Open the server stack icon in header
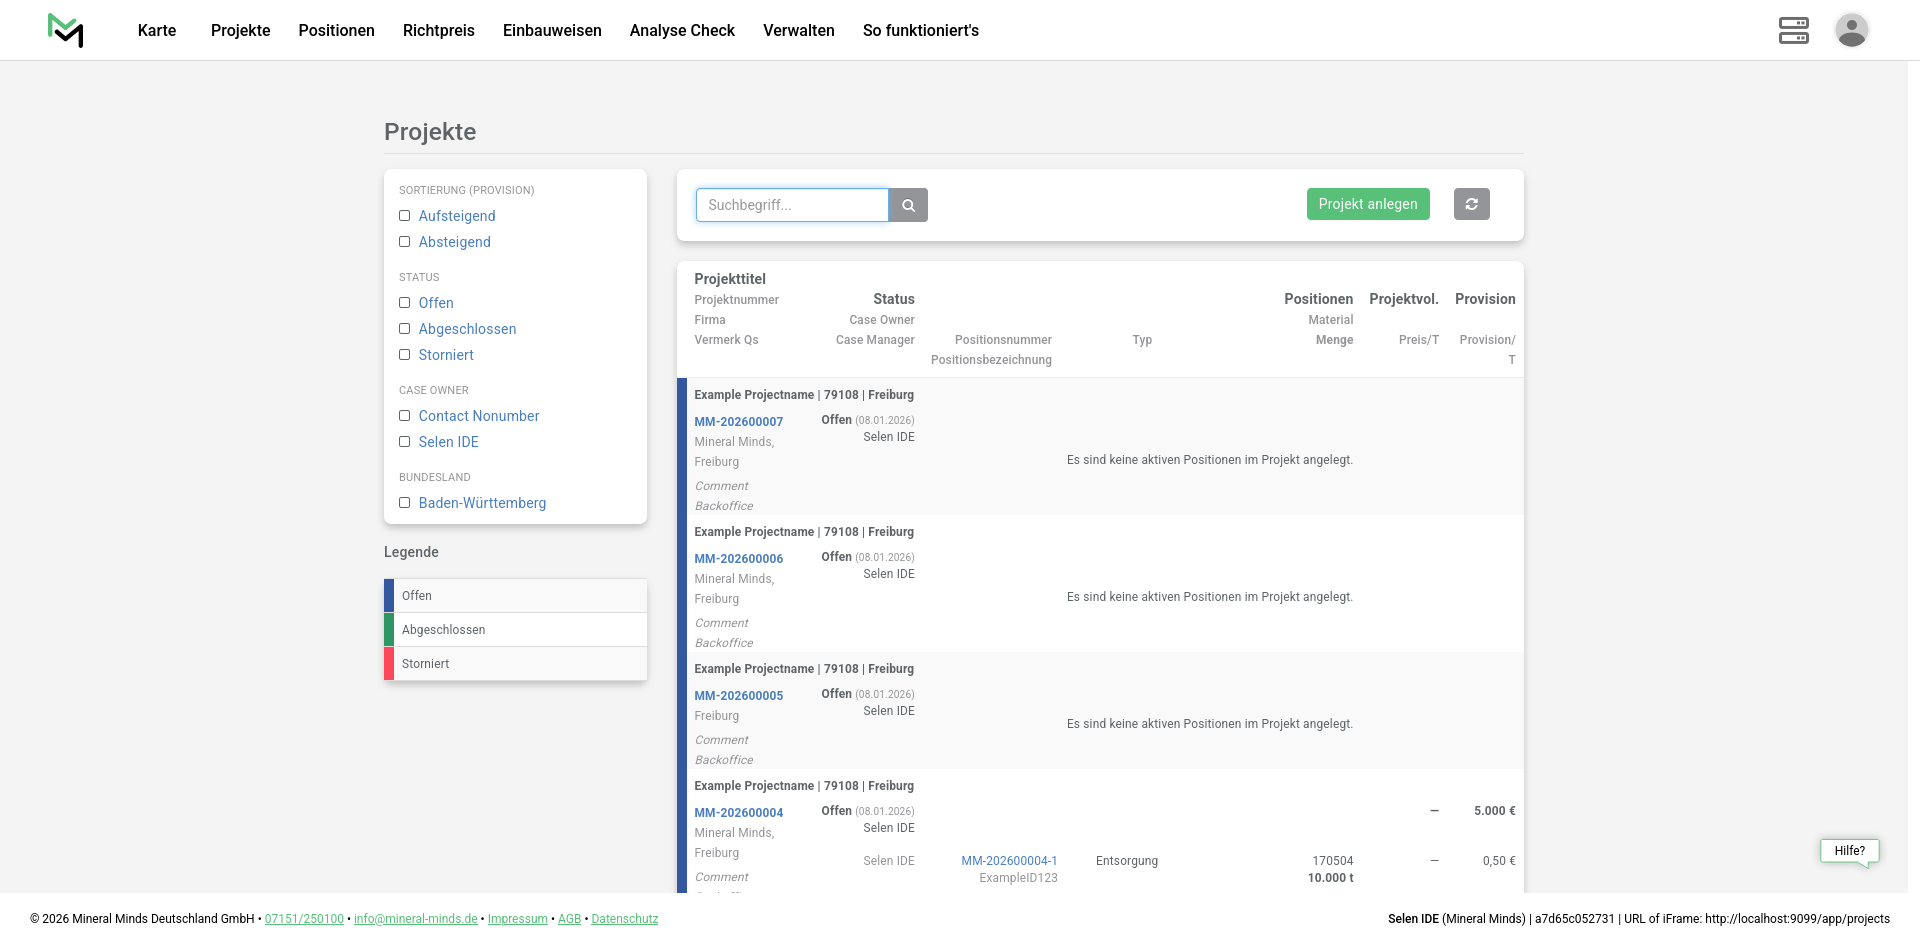The width and height of the screenshot is (1920, 943). [1793, 30]
